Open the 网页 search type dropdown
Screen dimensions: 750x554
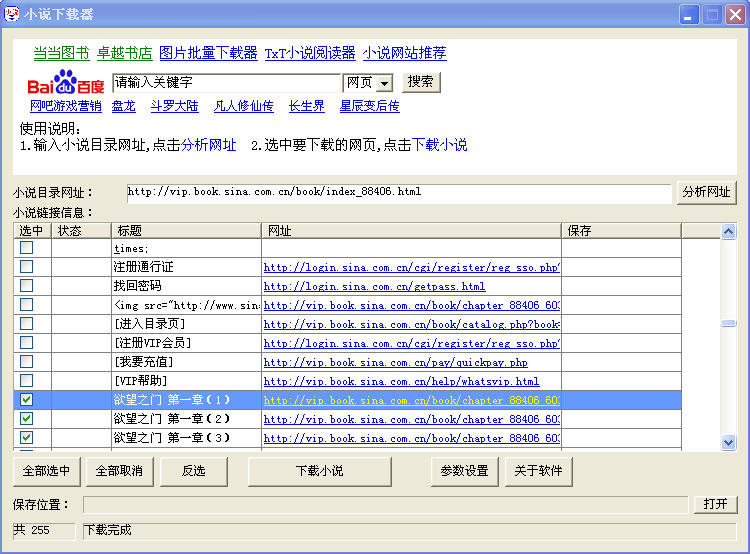click(384, 83)
